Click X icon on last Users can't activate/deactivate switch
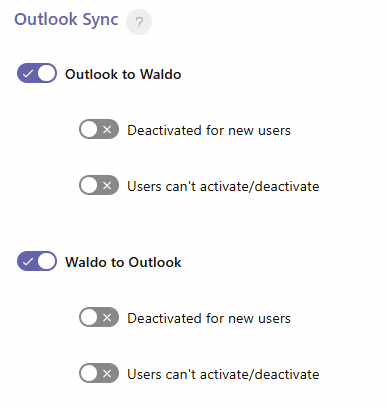387x408 pixels. 107,373
